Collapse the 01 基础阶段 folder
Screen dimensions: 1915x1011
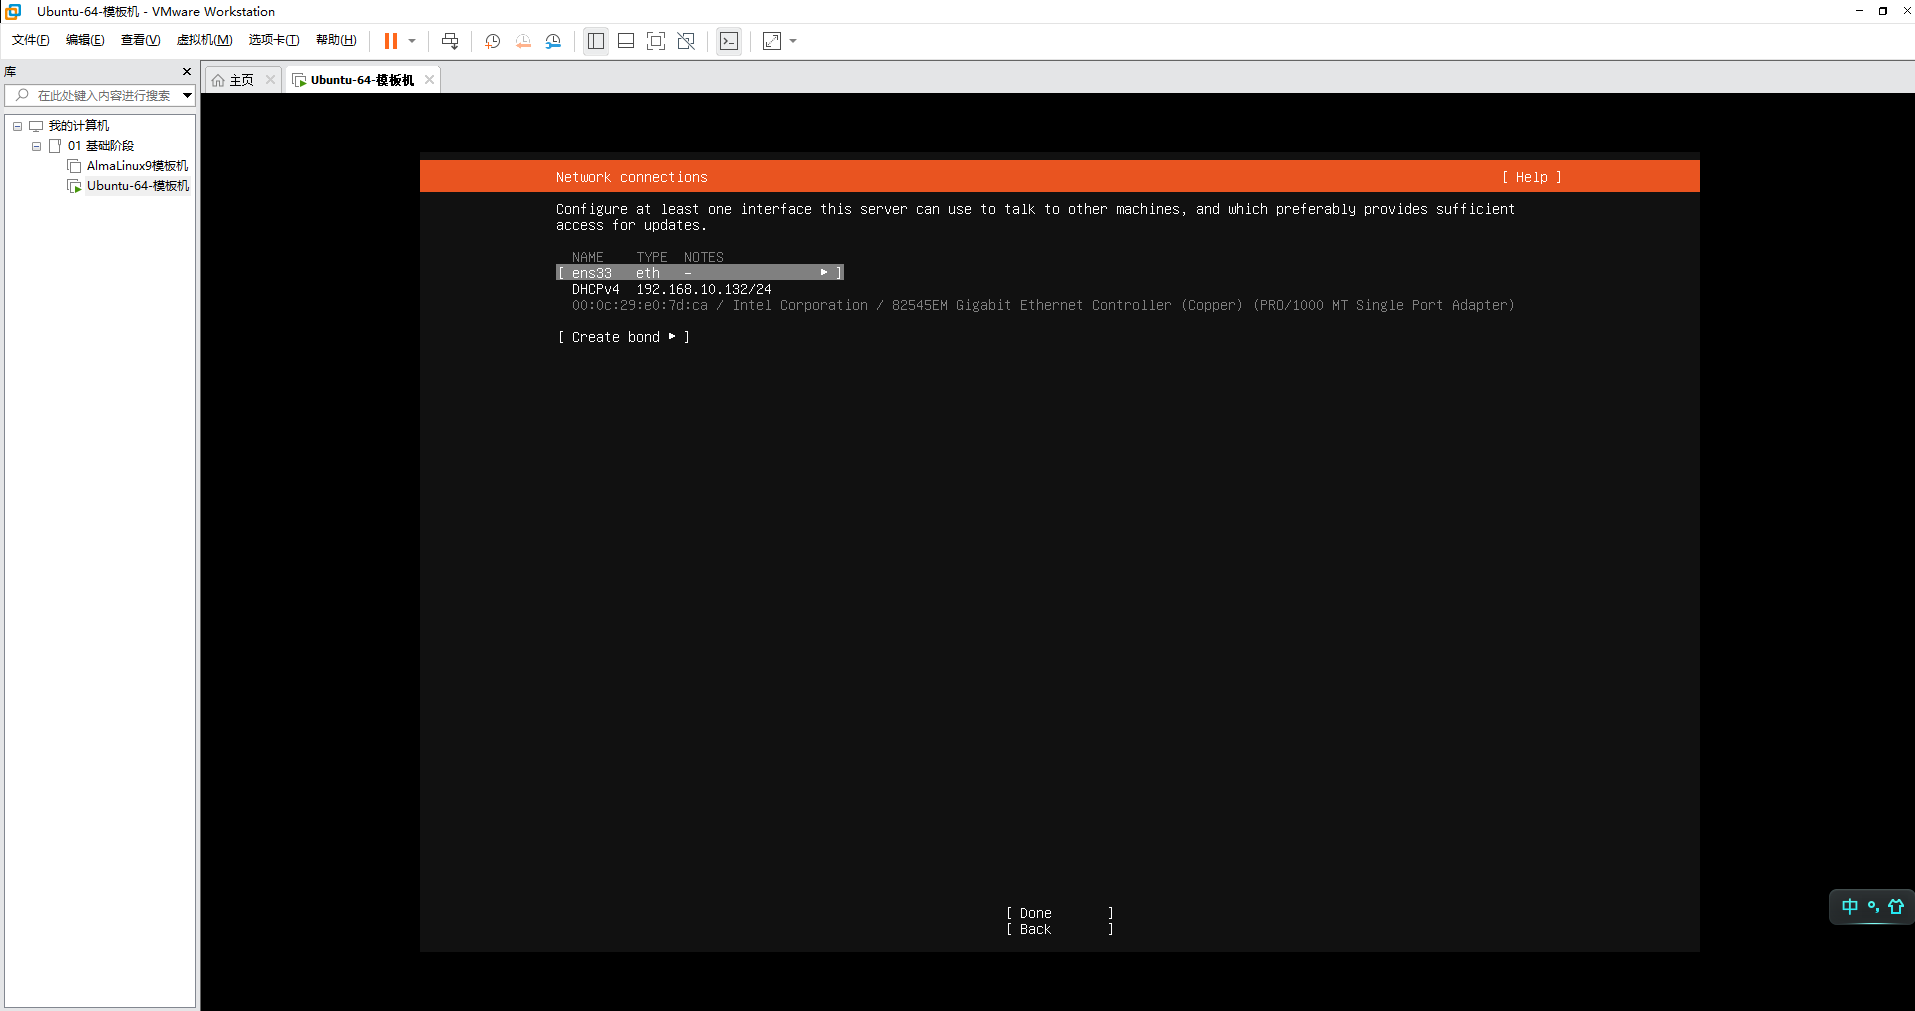tap(37, 146)
